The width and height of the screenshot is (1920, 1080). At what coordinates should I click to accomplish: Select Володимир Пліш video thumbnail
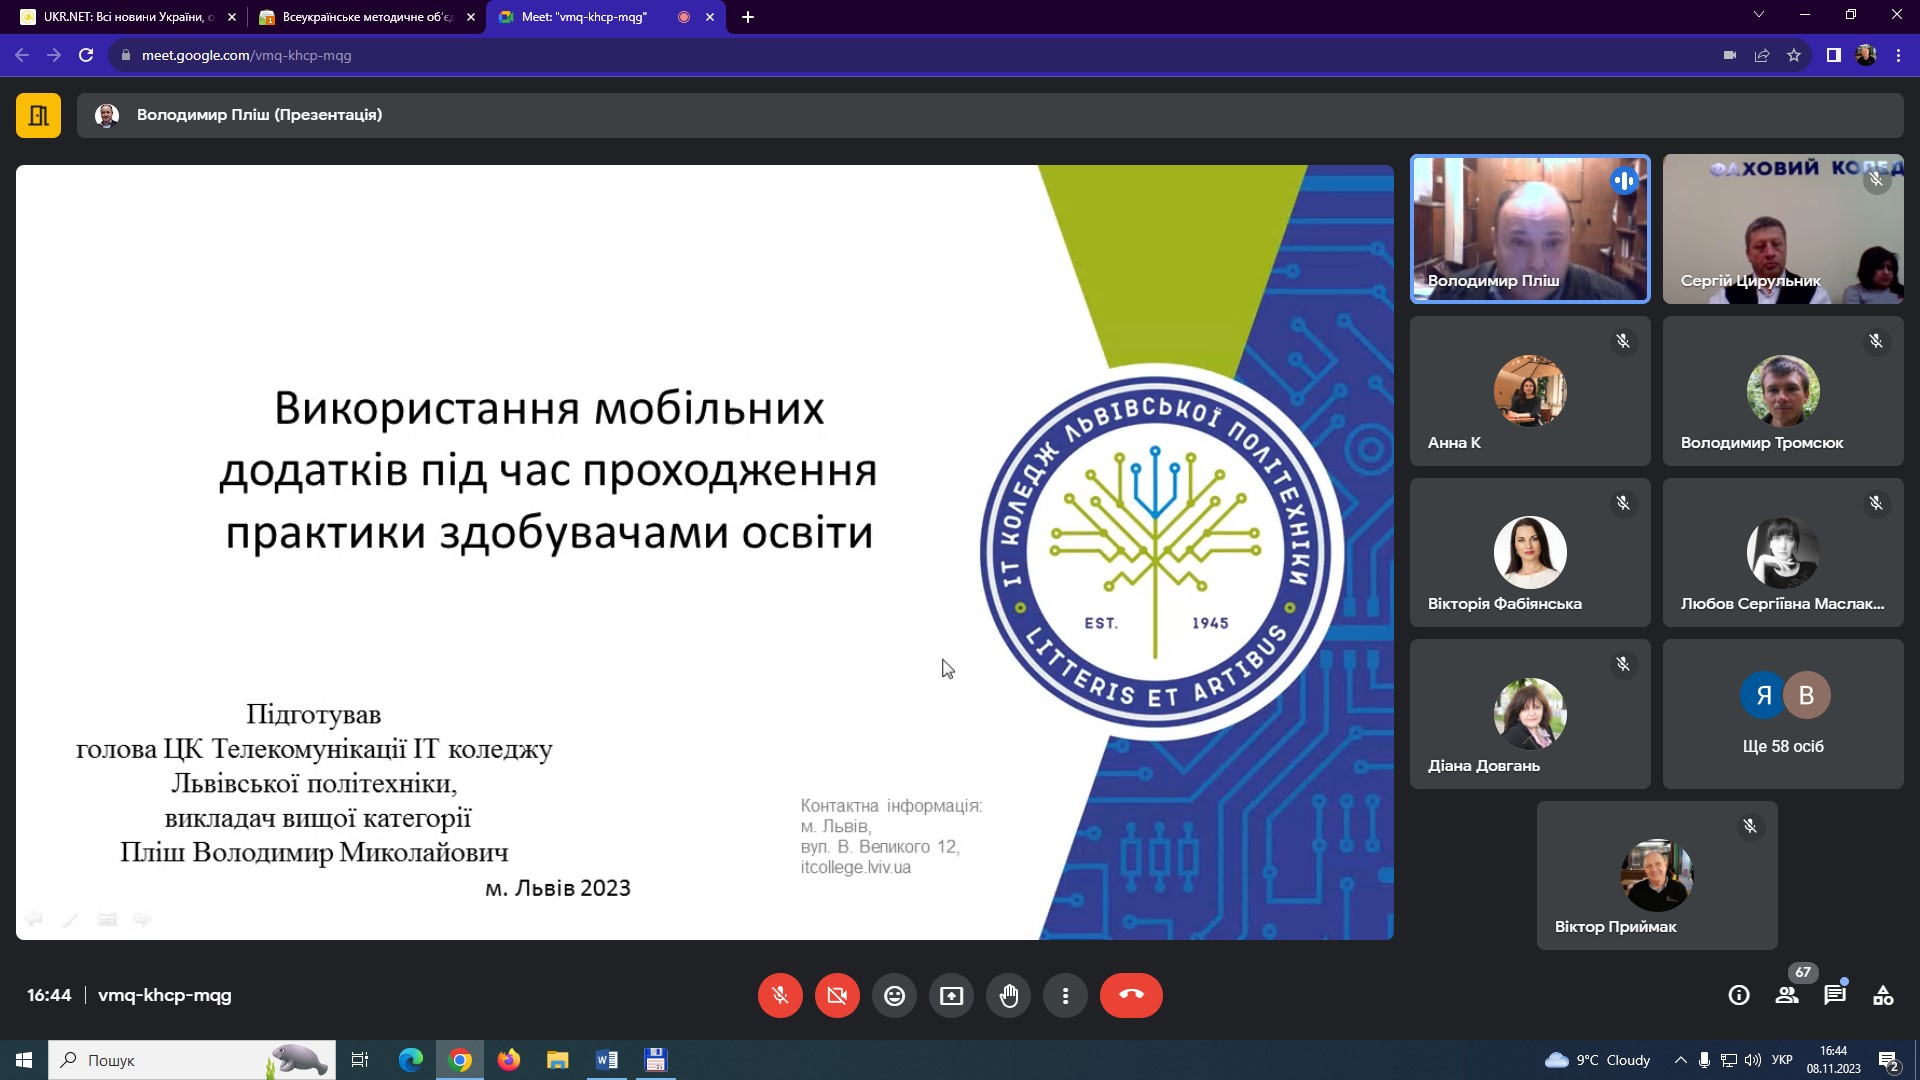click(x=1530, y=228)
